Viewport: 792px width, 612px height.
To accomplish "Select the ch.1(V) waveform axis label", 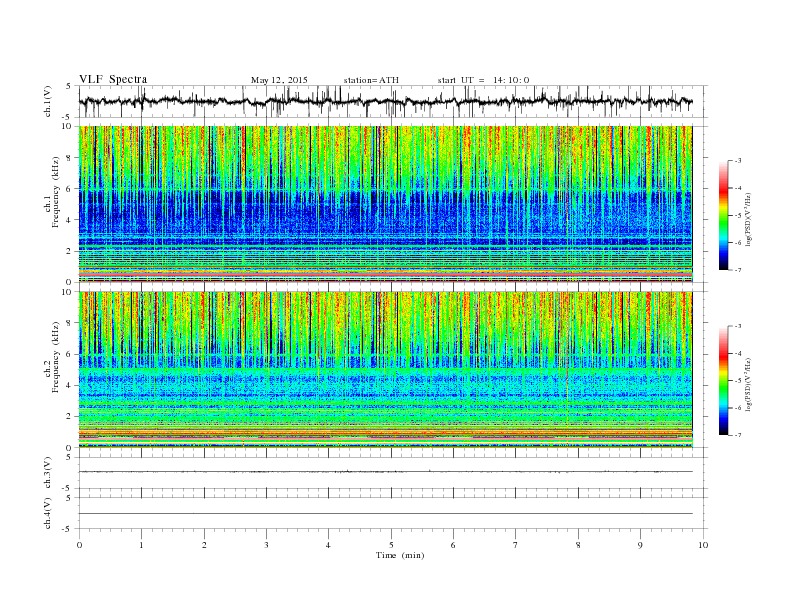I will point(48,102).
